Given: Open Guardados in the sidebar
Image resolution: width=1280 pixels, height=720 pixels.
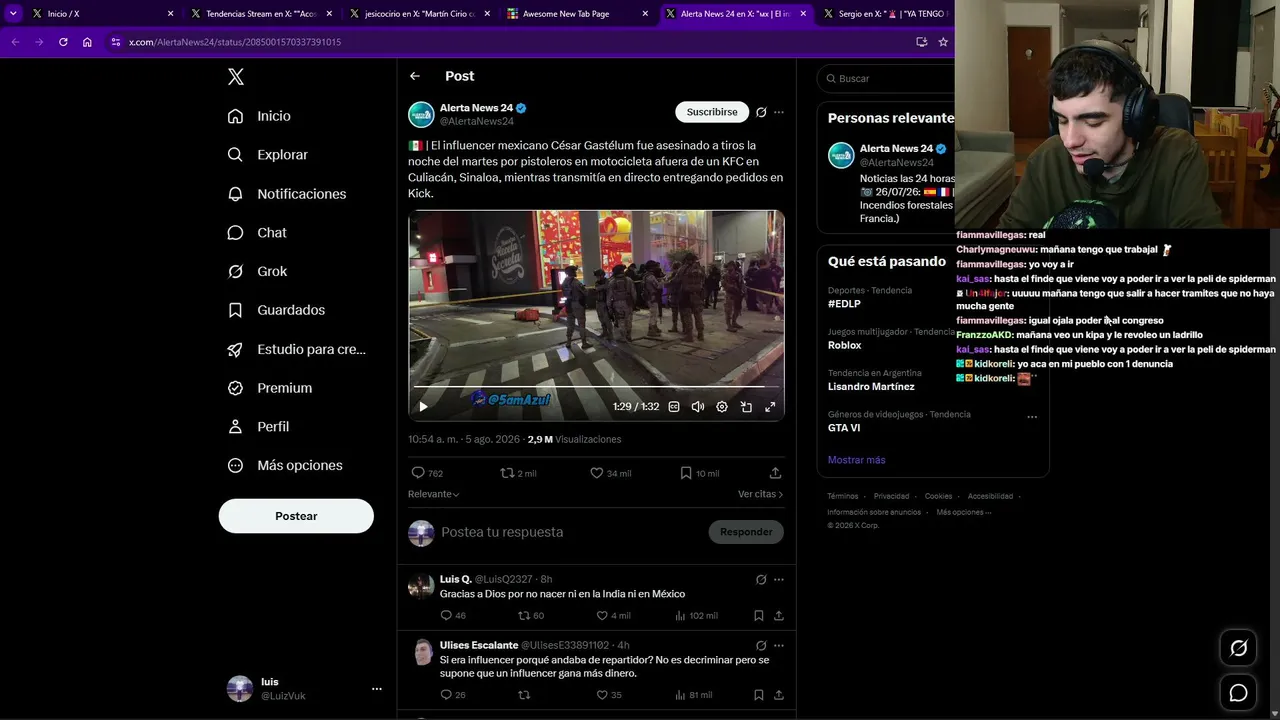Looking at the screenshot, I should tap(276, 310).
